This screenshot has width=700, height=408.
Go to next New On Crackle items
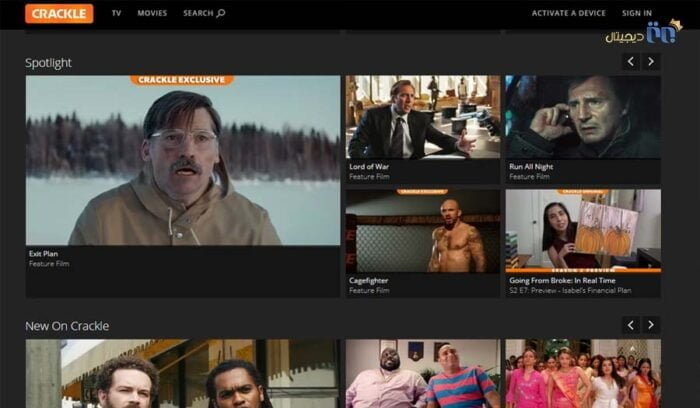click(651, 325)
